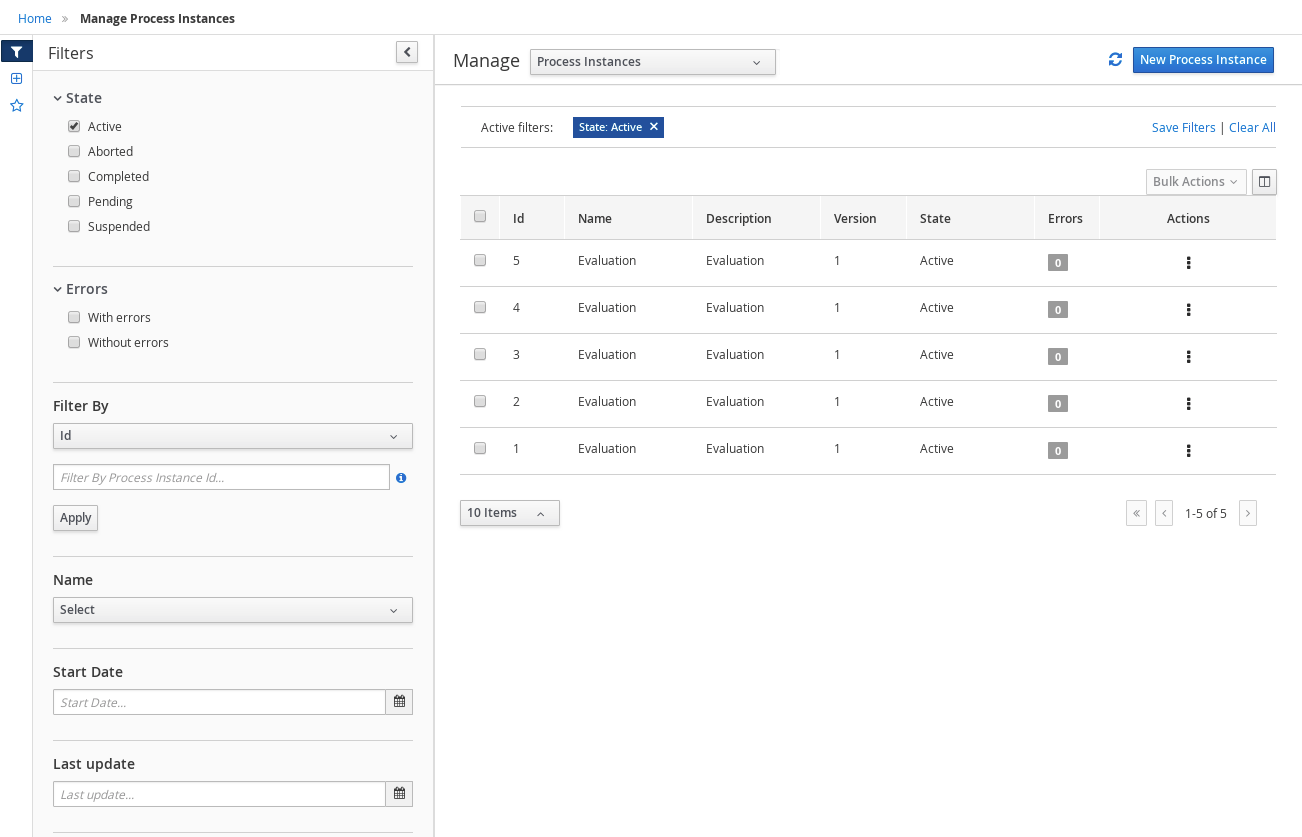Screen dimensions: 1302x837
Task: Click the filter funnel icon in sidebar
Action: click(x=16, y=52)
